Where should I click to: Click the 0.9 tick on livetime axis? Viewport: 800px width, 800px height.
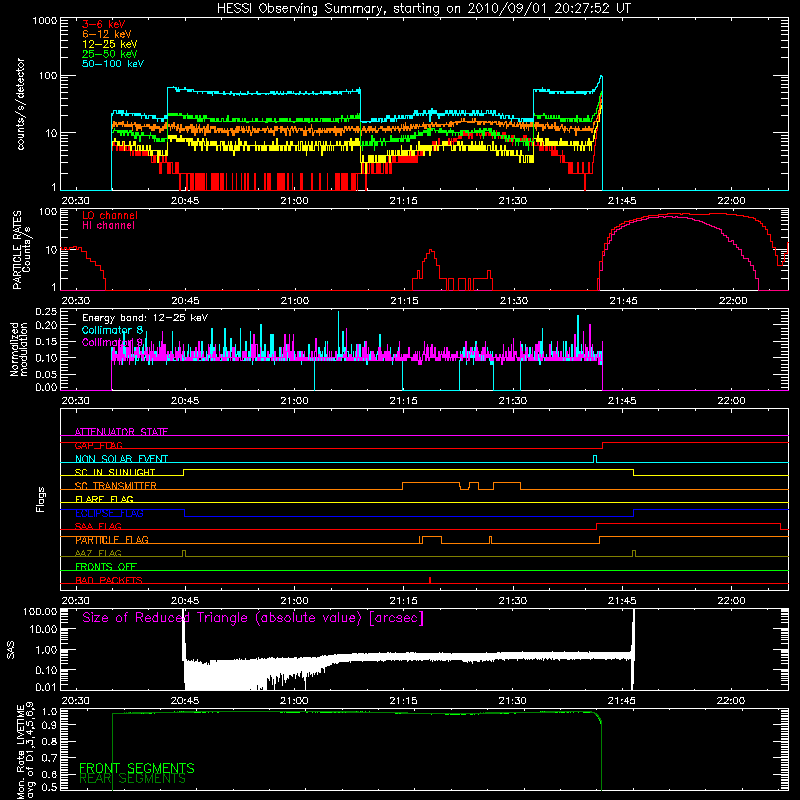49,724
